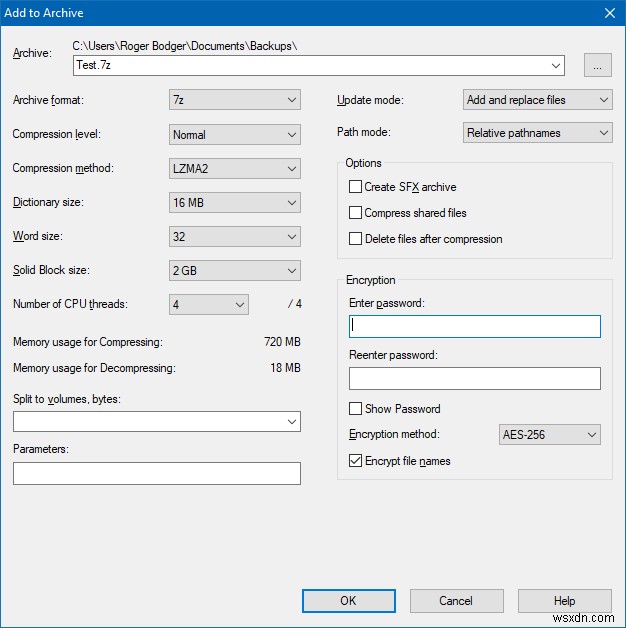The width and height of the screenshot is (626, 628).
Task: Click the Cancel button
Action: tap(456, 601)
